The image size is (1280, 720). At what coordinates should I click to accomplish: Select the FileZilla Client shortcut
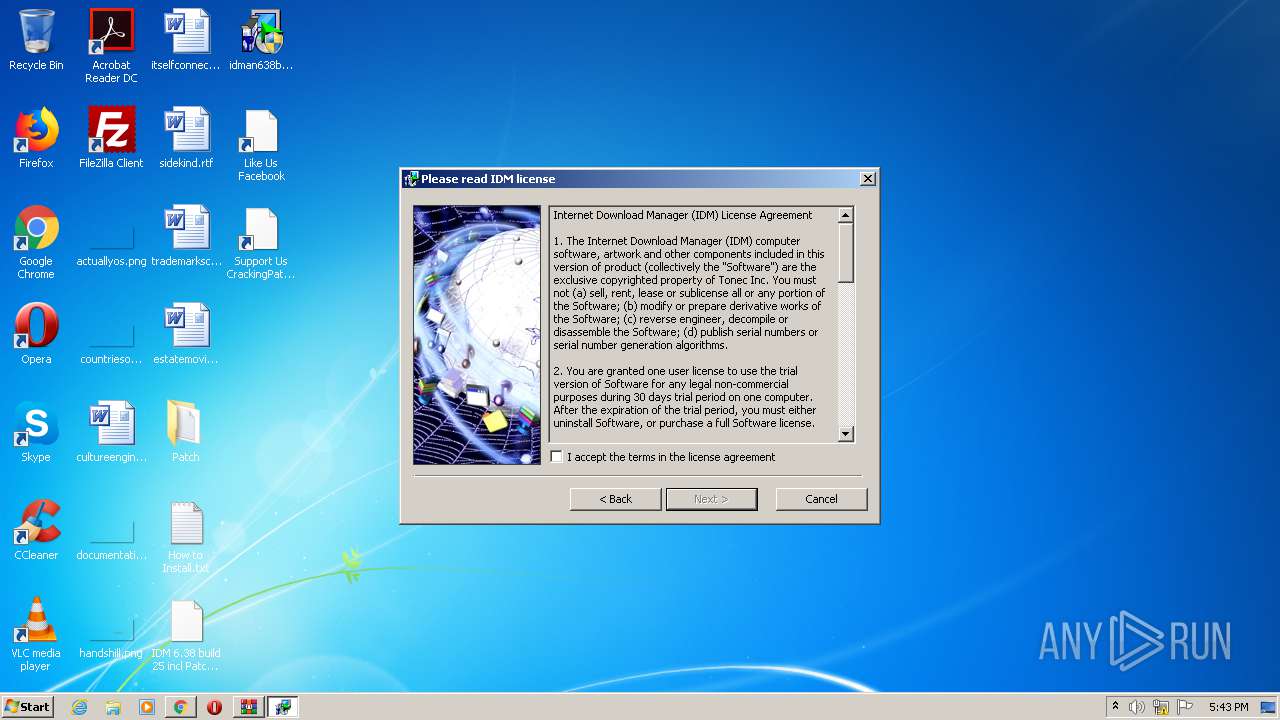(111, 139)
